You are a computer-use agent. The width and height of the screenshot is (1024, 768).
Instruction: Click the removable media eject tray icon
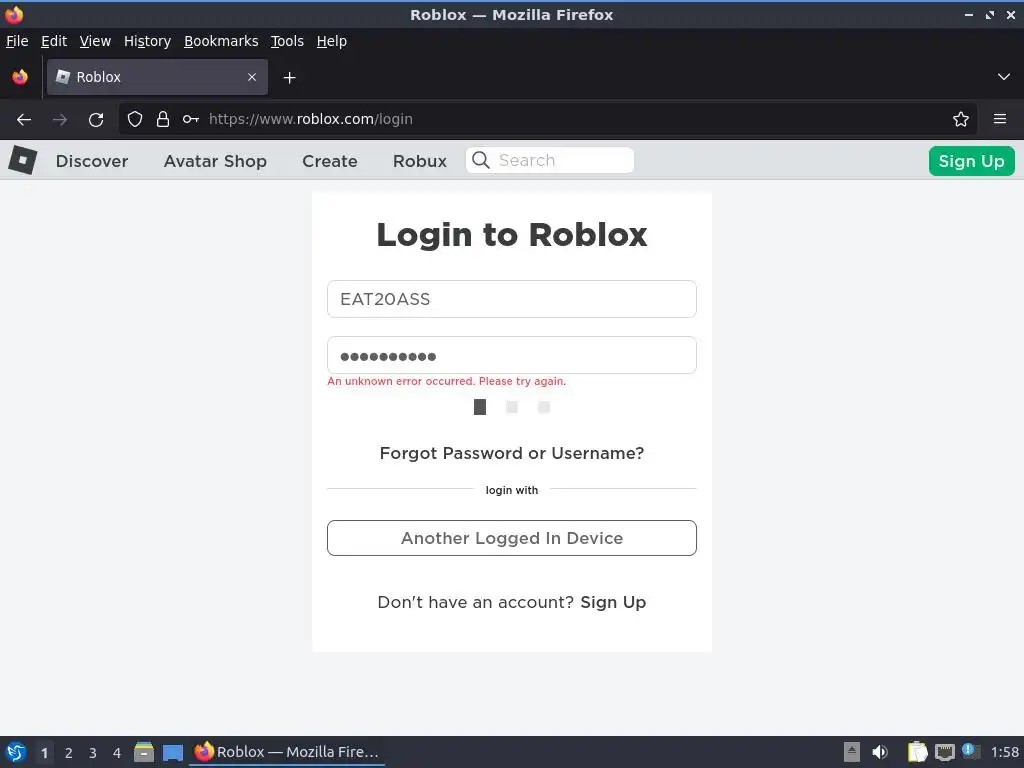(x=852, y=752)
